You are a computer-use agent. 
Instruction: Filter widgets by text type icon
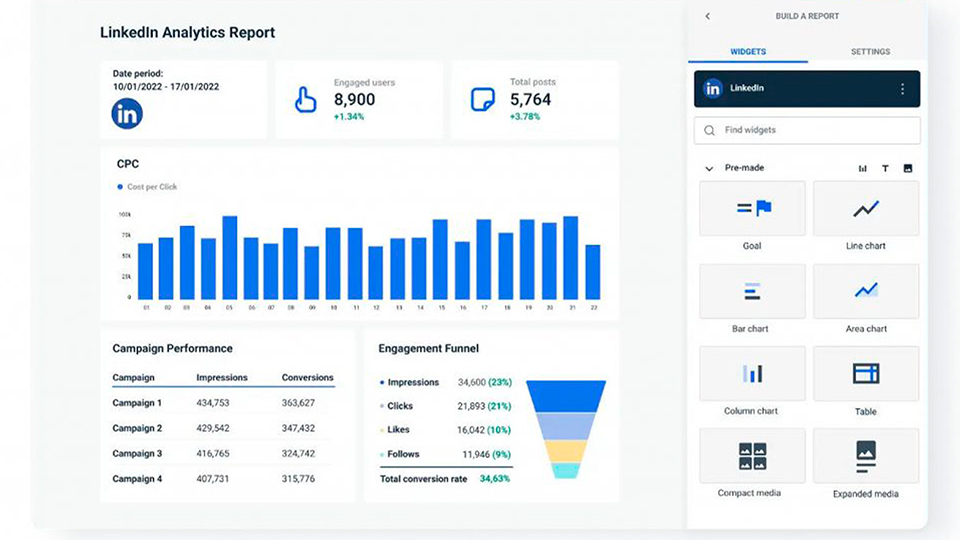[x=885, y=169]
